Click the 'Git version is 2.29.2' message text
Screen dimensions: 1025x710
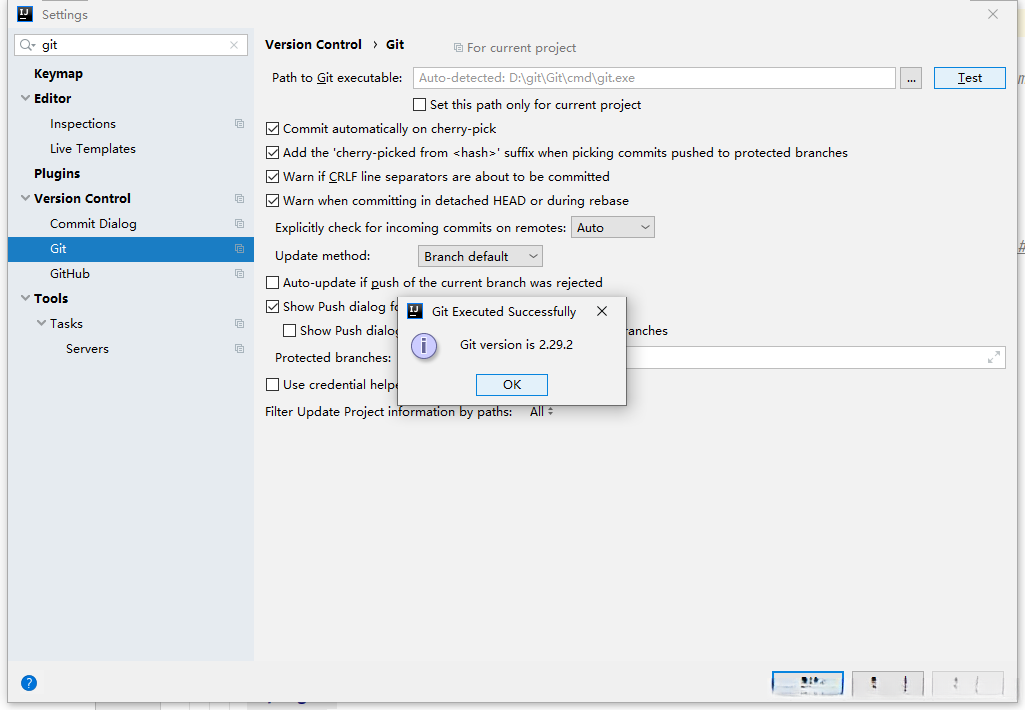coord(516,345)
